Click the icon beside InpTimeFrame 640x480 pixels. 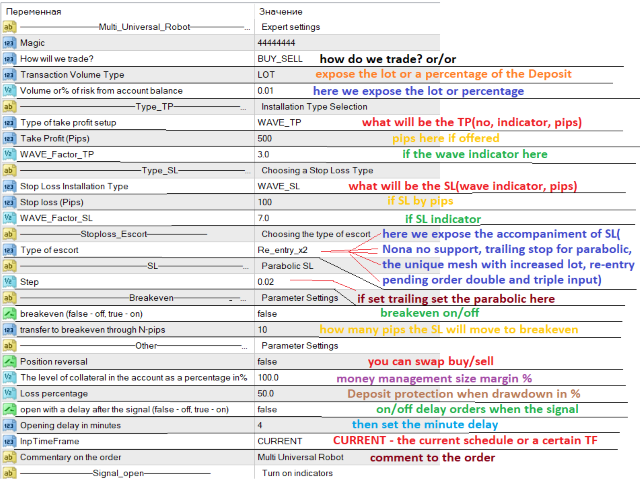[9, 441]
